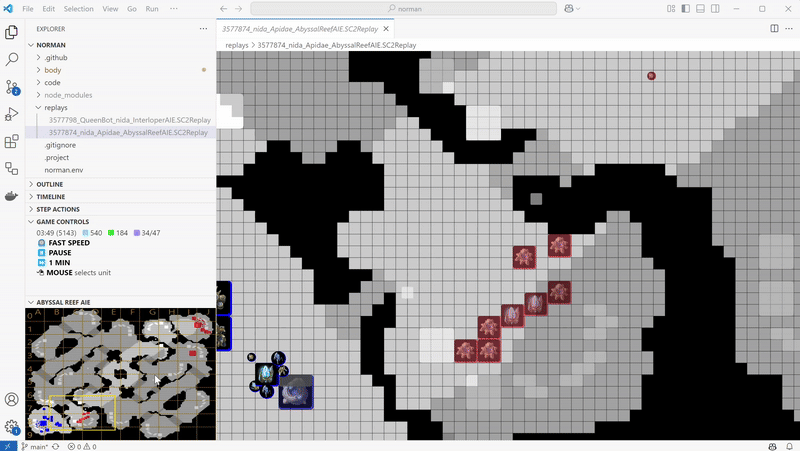800x451 pixels.
Task: Open the .project file
Action: (121, 158)
